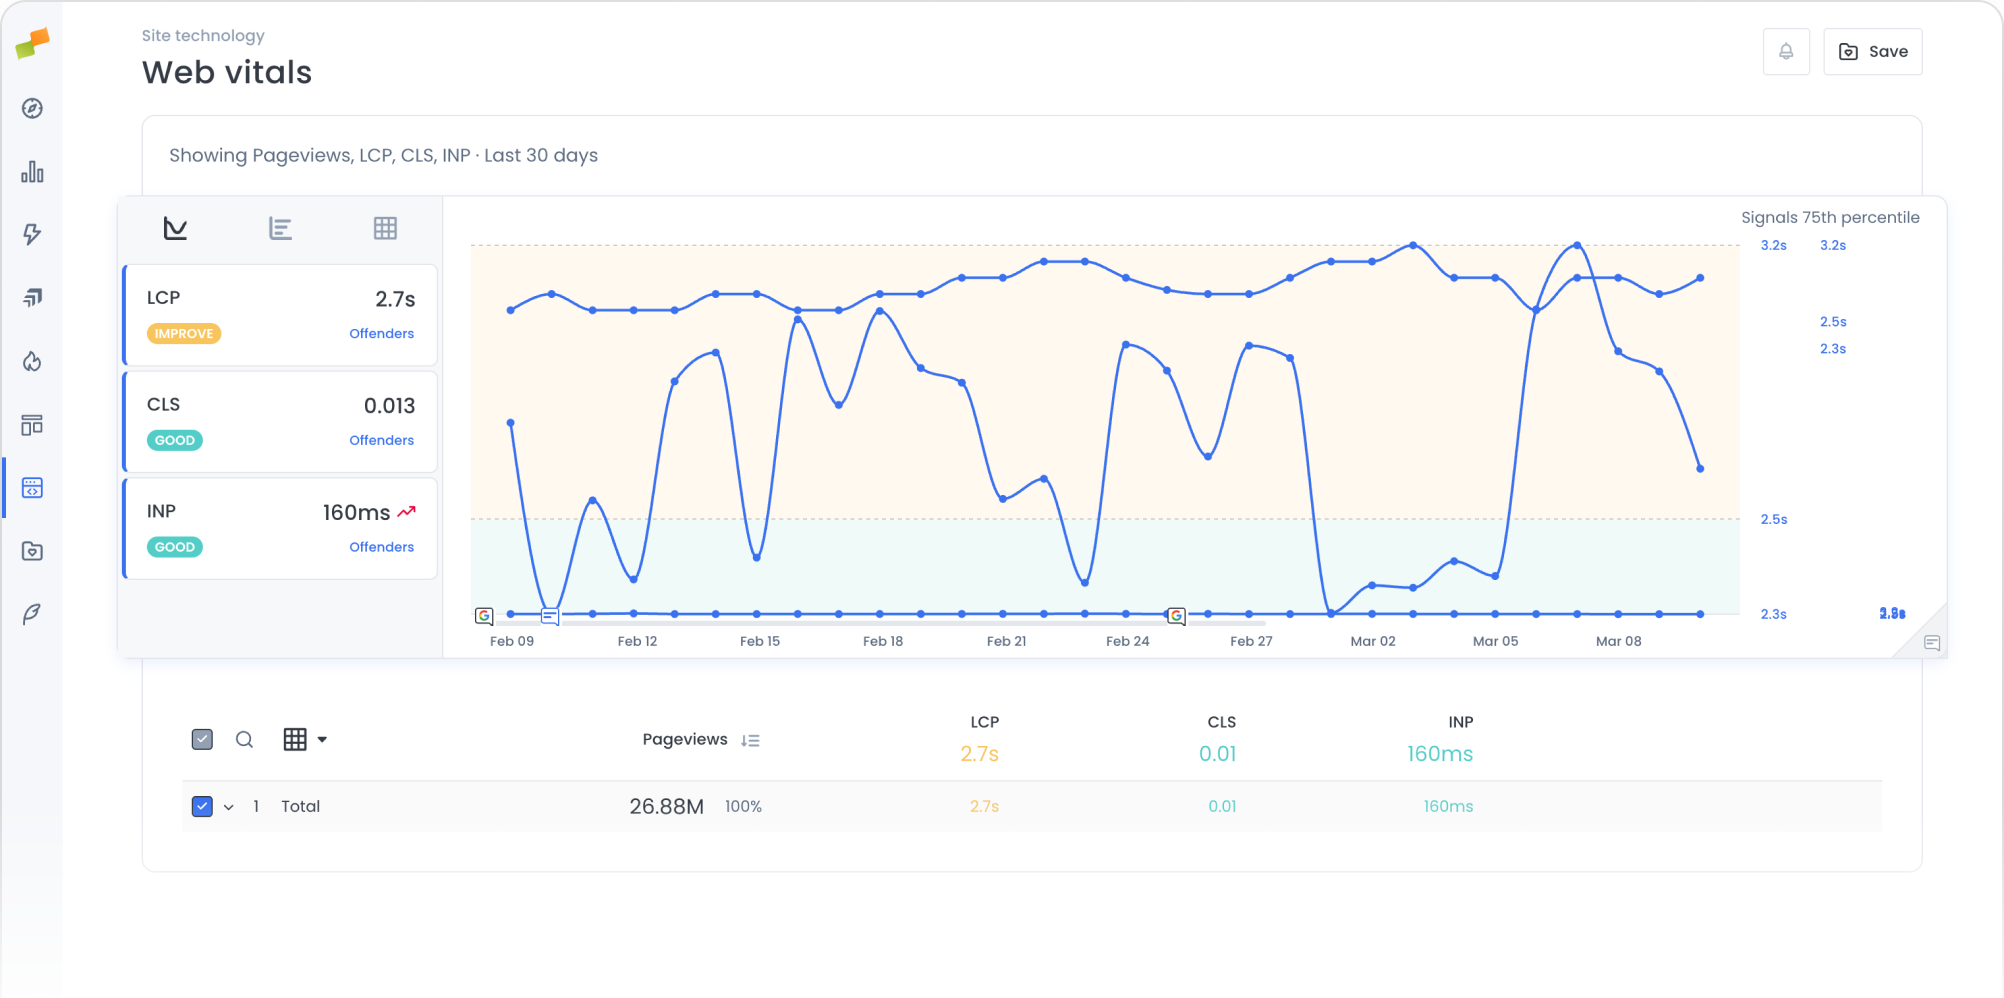Screen dimensions: 2004x998
Task: Click the feather icon at sidebar bottom
Action: 32,613
